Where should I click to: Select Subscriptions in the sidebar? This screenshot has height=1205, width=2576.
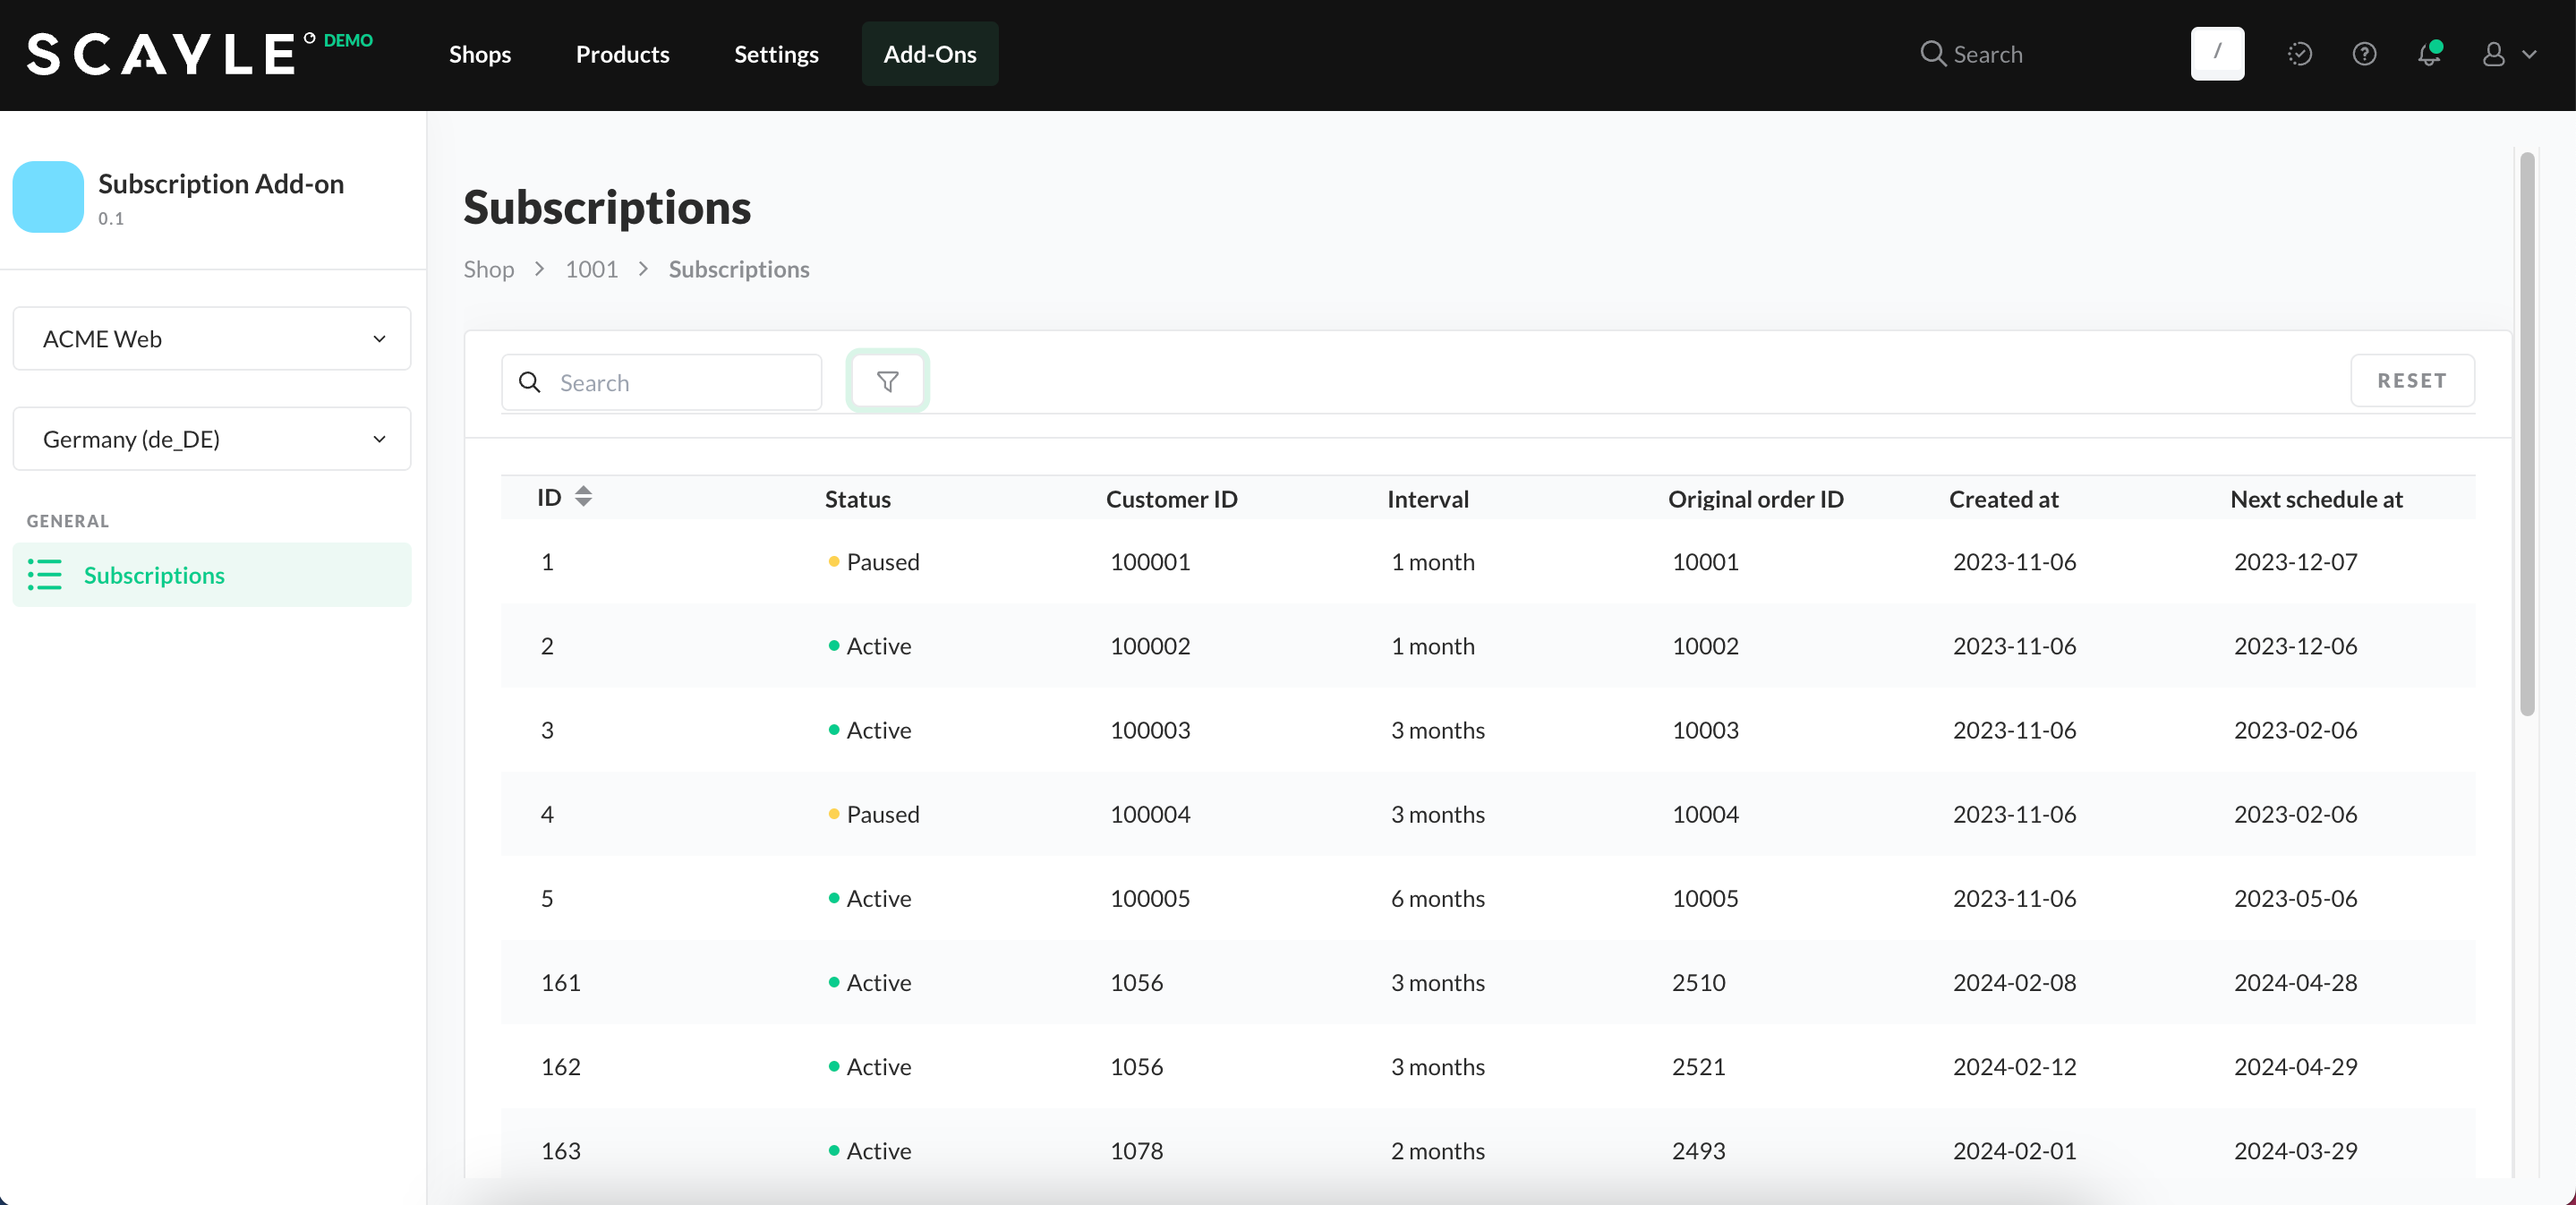pos(154,575)
